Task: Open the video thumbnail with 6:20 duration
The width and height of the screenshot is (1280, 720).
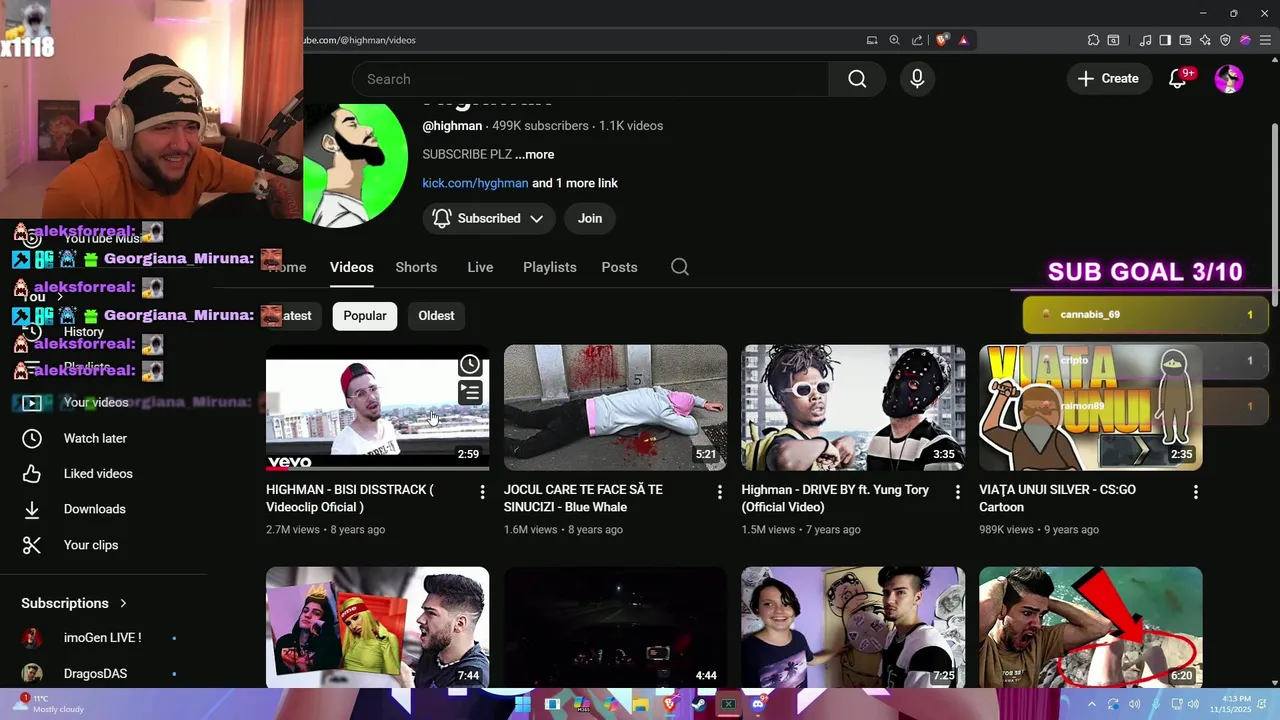Action: (1091, 627)
